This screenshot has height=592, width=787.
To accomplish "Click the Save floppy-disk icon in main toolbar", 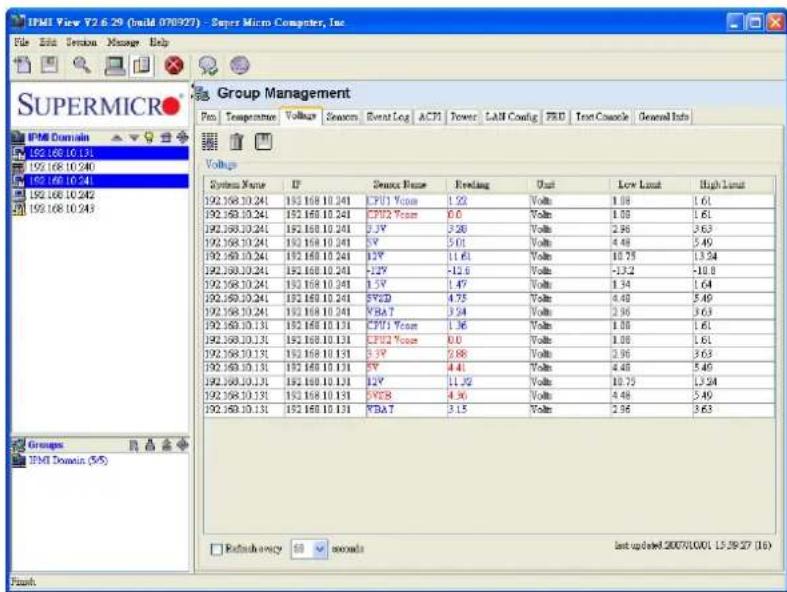I will [x=49, y=65].
